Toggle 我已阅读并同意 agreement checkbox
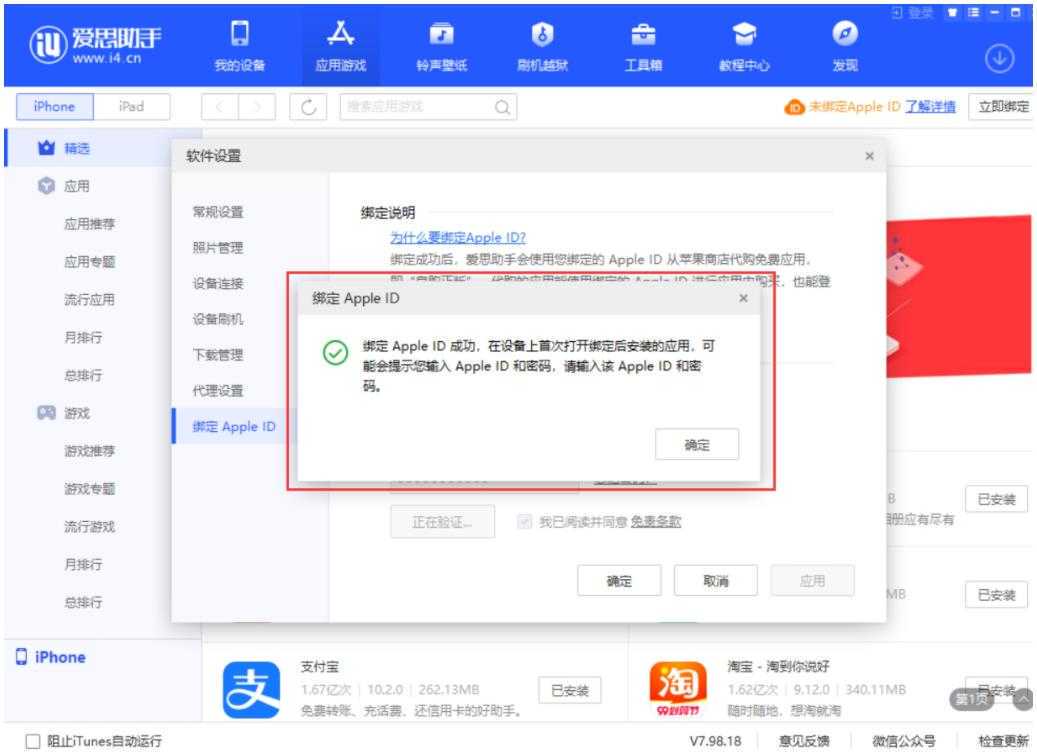Image resolution: width=1037 pixels, height=755 pixels. tap(525, 522)
